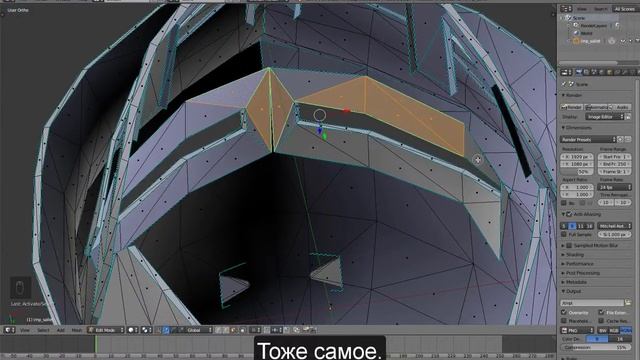640x360 pixels.
Task: Switch to Modifiers properties tab icon
Action: point(625,72)
